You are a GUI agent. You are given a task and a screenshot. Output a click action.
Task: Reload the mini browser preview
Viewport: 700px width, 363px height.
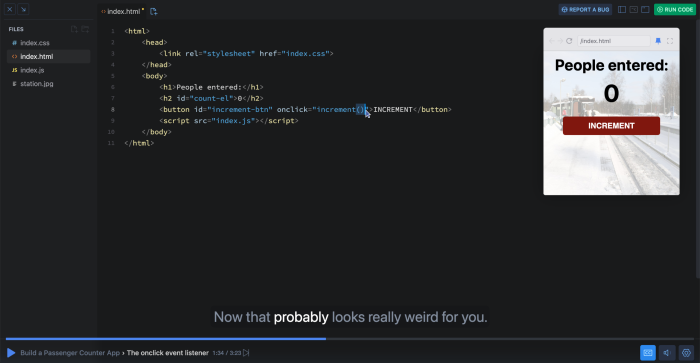click(569, 41)
